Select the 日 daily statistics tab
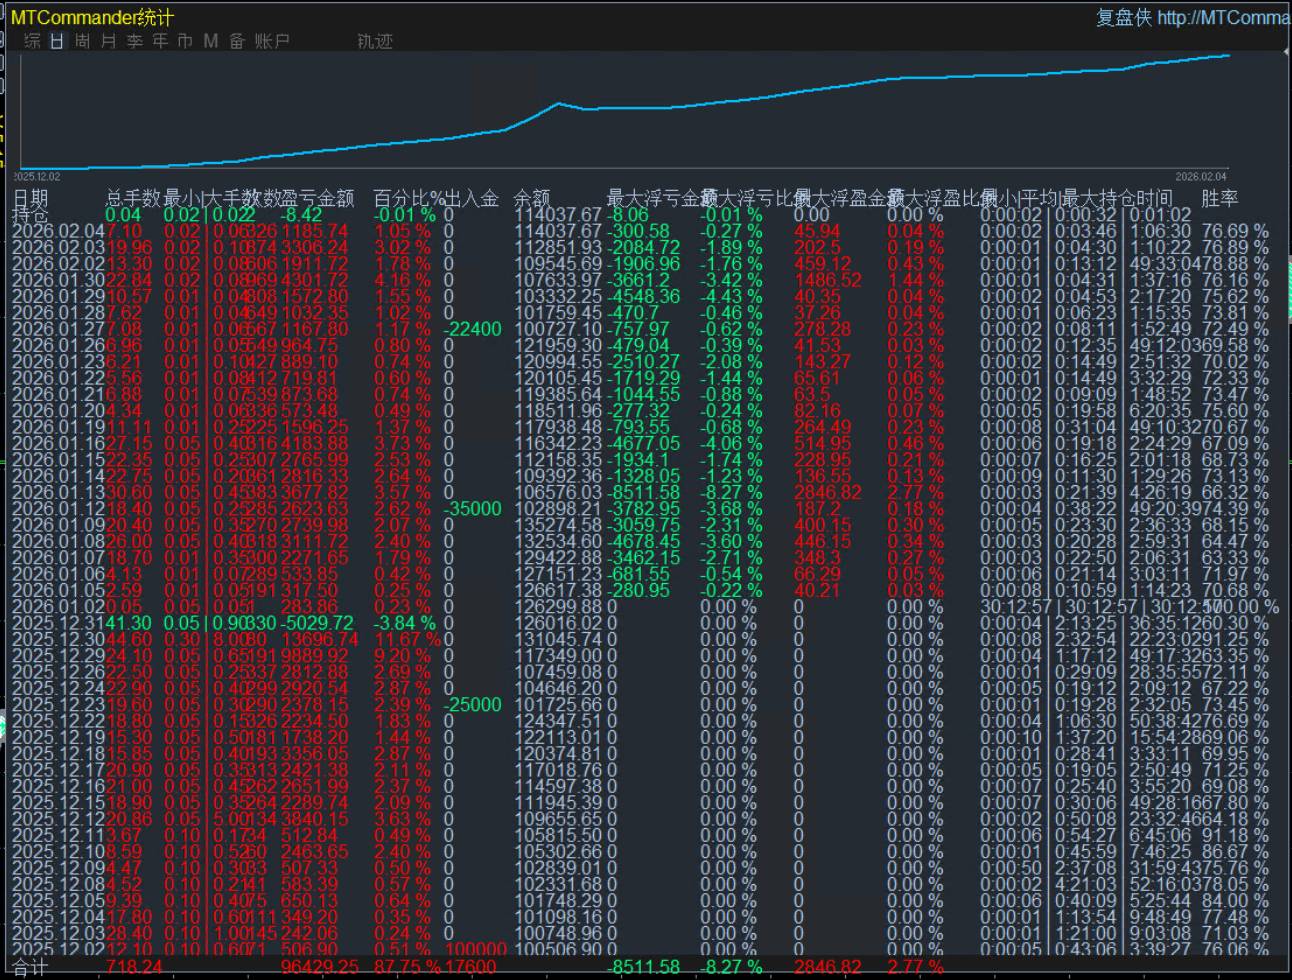The image size is (1292, 980). click(x=57, y=41)
